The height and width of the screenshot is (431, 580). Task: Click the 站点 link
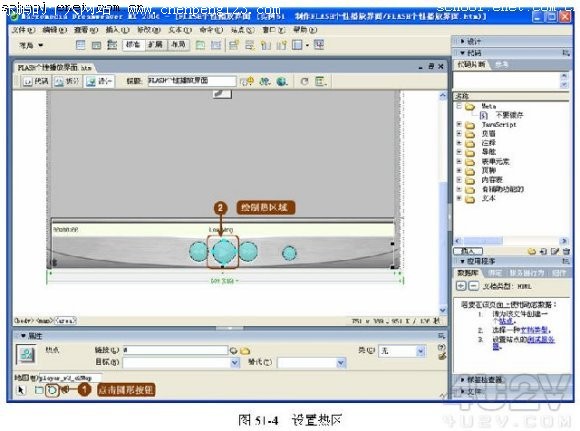point(505,321)
